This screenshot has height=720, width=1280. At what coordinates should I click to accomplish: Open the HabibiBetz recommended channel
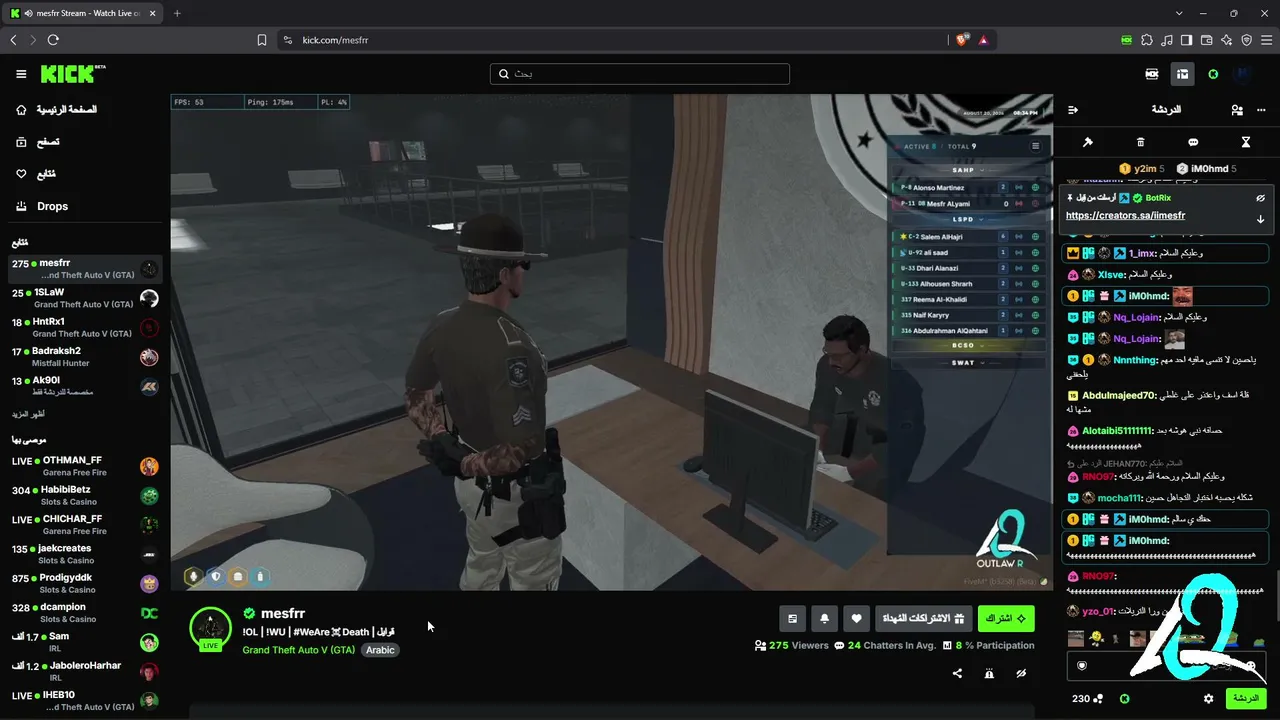84,496
